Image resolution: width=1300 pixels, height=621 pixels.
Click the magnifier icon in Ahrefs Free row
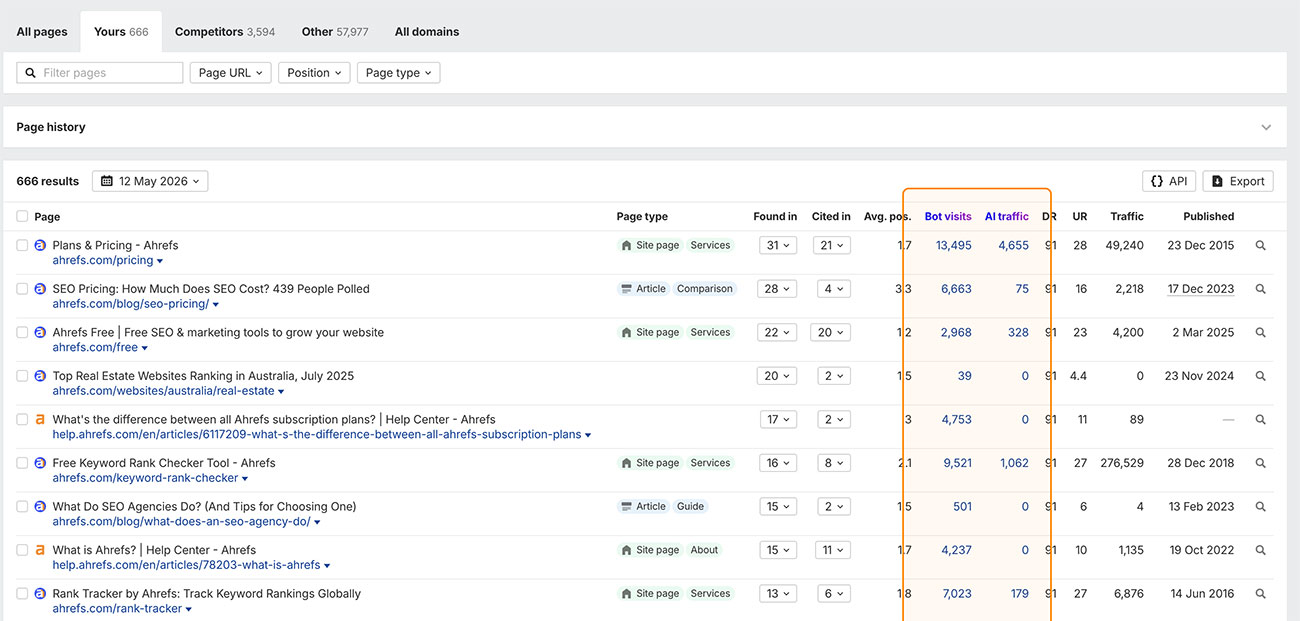[1260, 332]
